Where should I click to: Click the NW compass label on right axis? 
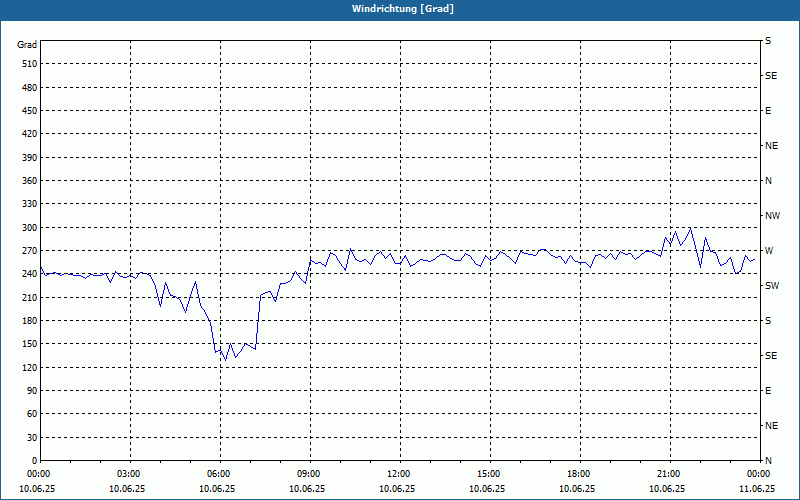coord(772,216)
